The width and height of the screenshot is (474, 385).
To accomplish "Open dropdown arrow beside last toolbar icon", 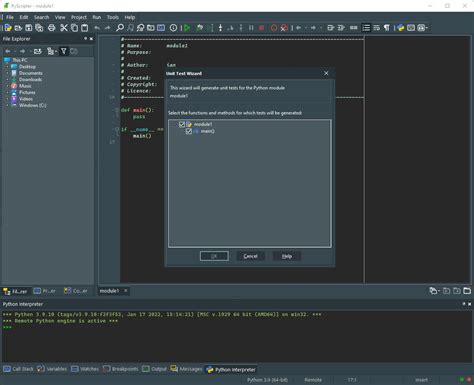I will point(427,28).
